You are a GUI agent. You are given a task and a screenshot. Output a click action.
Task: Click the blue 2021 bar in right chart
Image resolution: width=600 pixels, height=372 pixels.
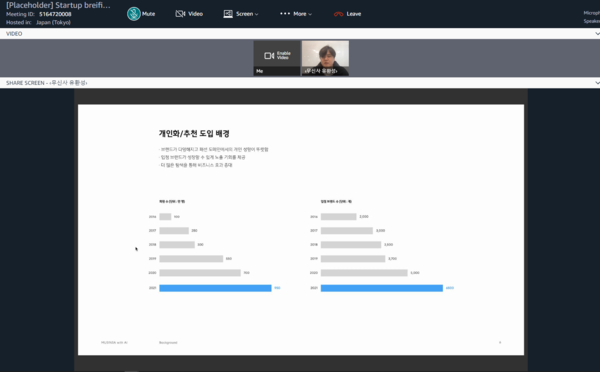[382, 288]
